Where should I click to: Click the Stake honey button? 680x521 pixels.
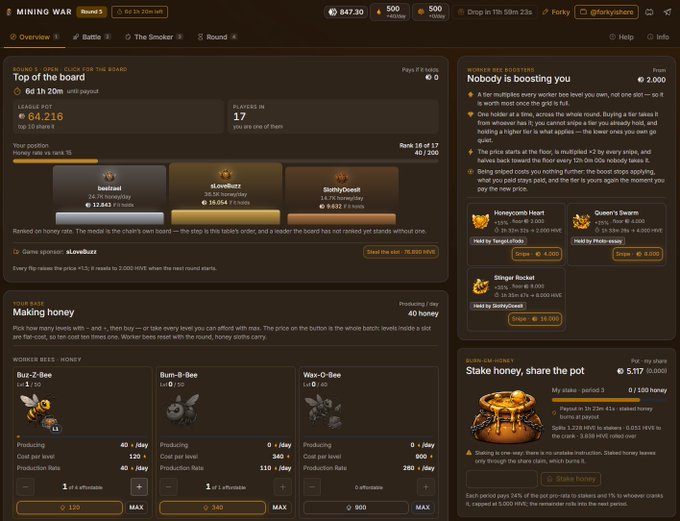pyautogui.click(x=571, y=479)
